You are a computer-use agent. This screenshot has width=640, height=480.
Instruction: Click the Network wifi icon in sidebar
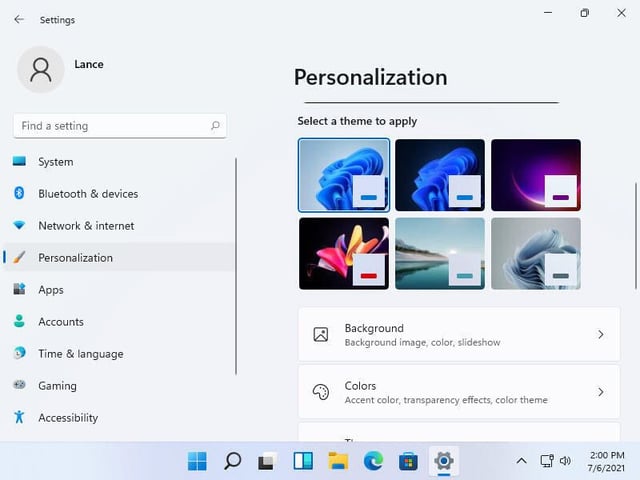point(19,225)
